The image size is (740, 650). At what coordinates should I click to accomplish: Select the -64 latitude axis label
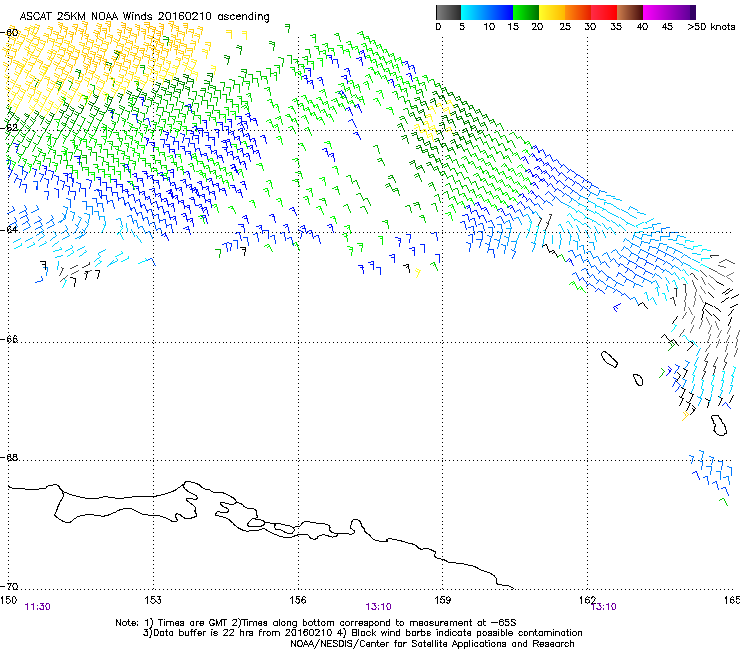tap(10, 230)
